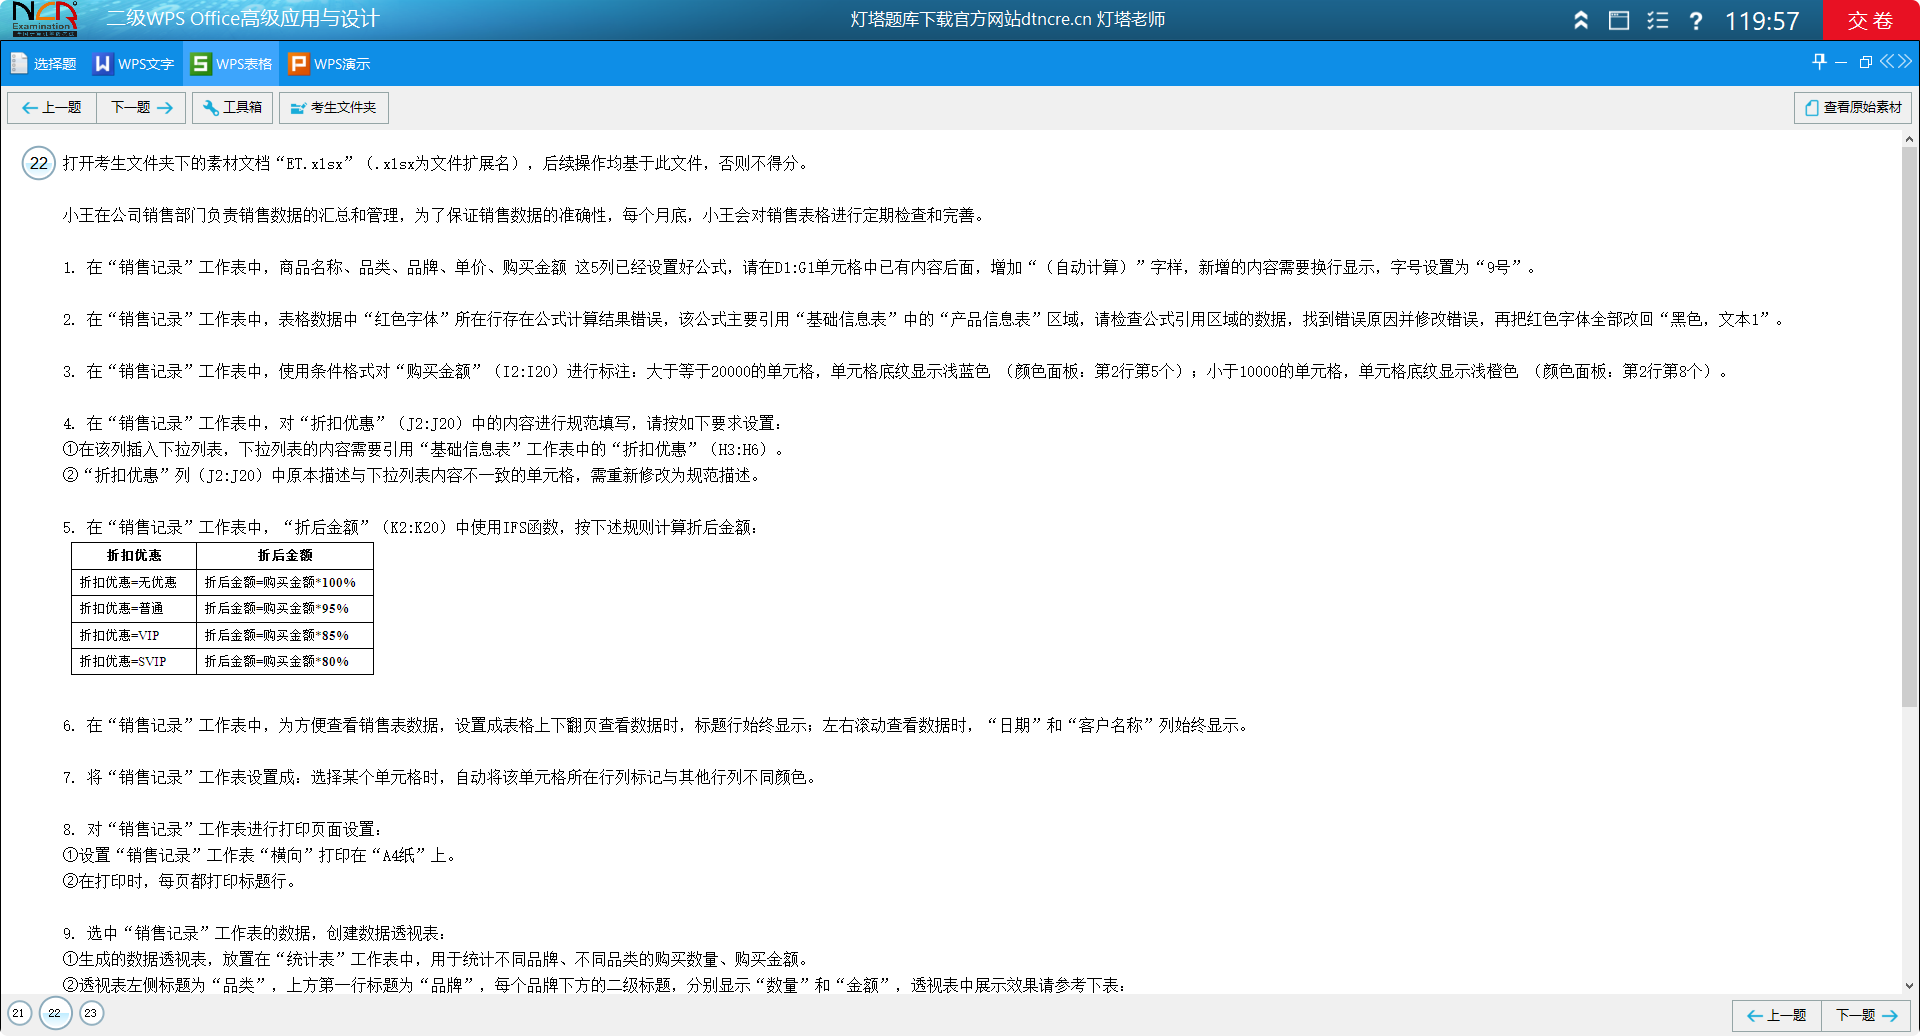Click bottom 上一题 button
Image resolution: width=1920 pixels, height=1036 pixels.
coord(1777,1015)
